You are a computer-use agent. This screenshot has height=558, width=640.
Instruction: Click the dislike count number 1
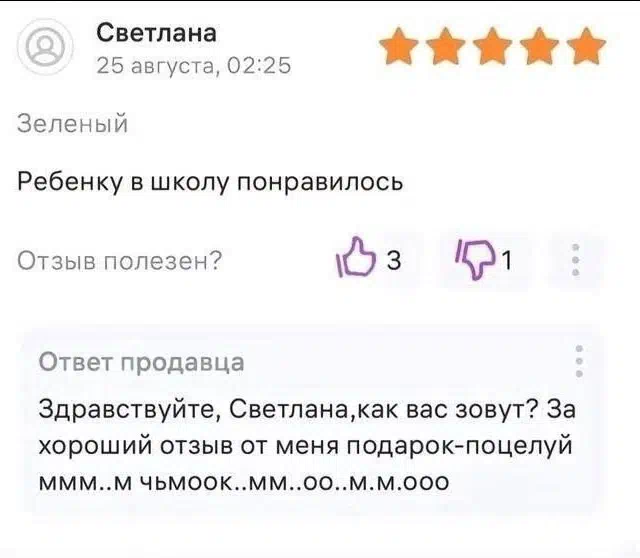click(x=507, y=260)
